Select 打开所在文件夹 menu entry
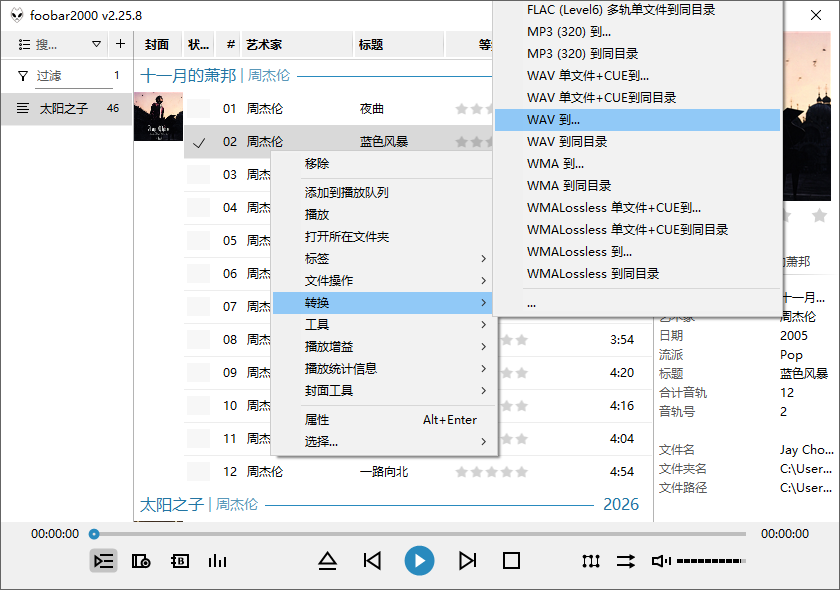The width and height of the screenshot is (840, 590). tap(383, 237)
